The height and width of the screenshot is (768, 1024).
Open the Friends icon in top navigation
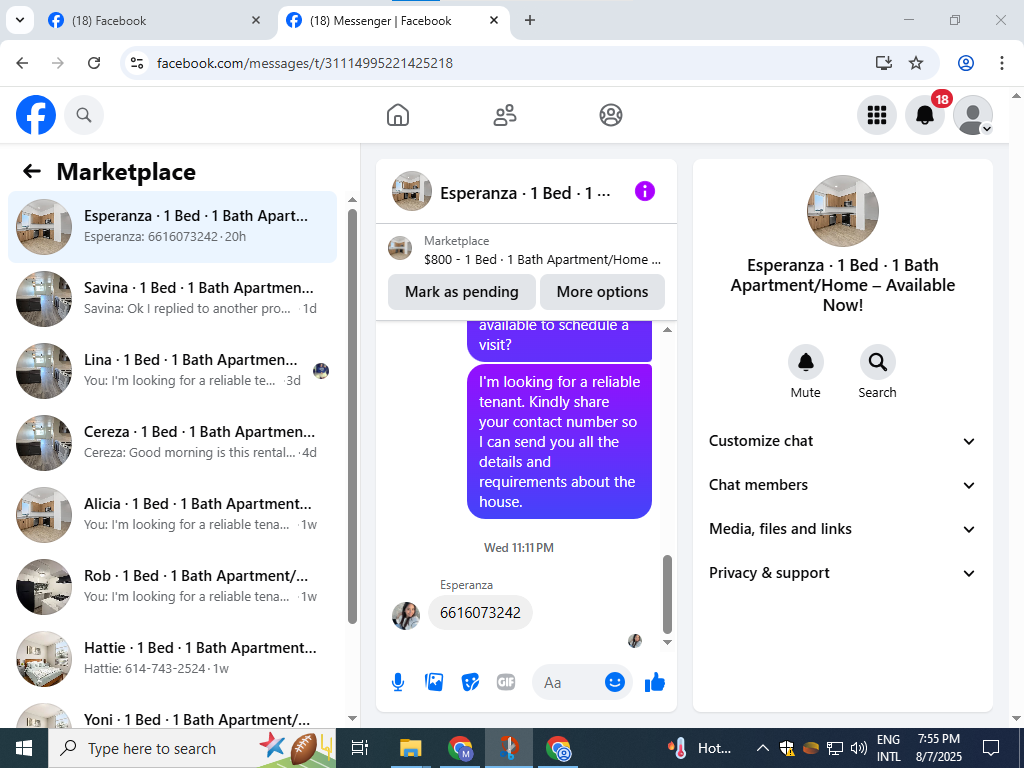coord(504,115)
